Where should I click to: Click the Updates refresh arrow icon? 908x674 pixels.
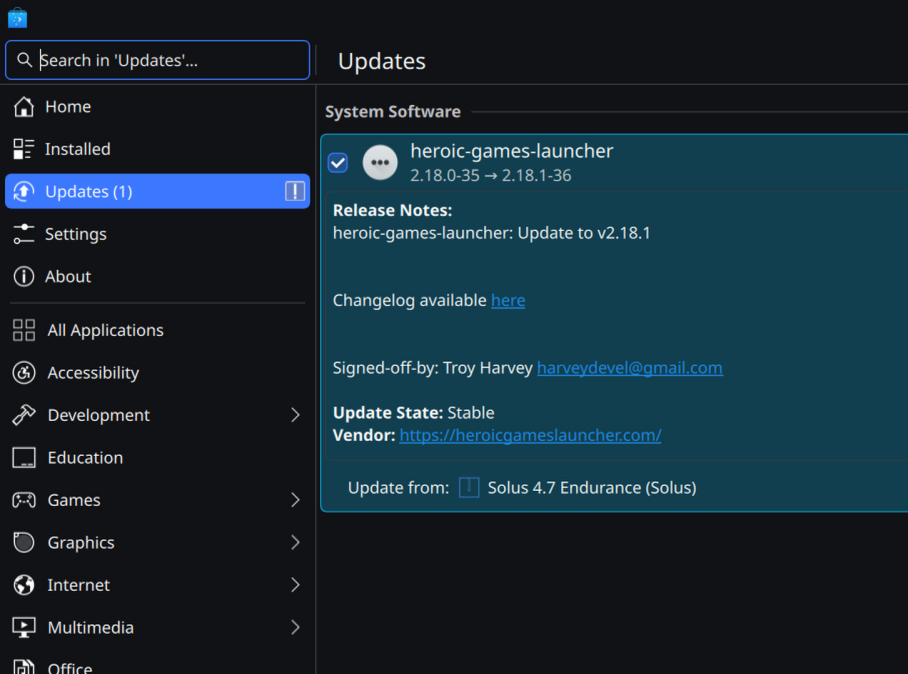(24, 191)
